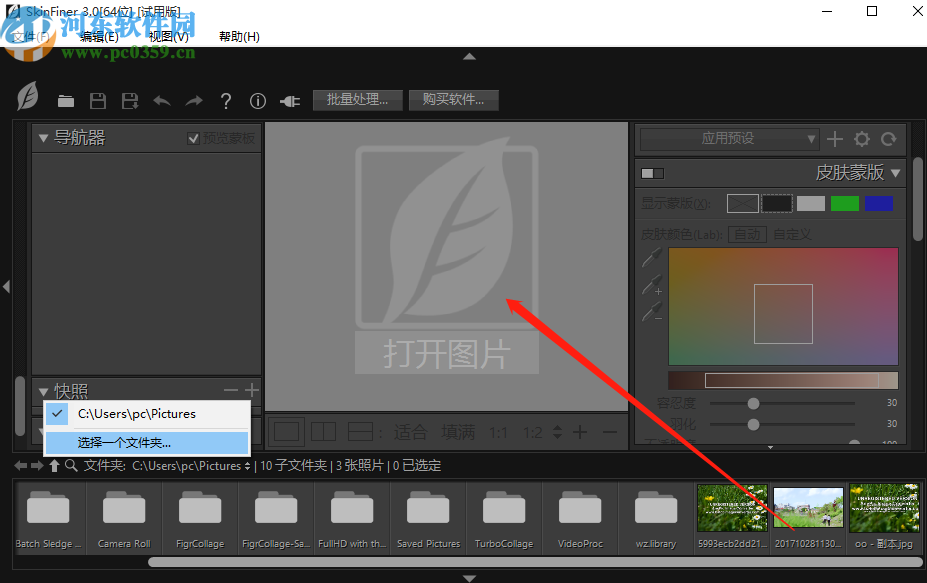Image resolution: width=927 pixels, height=583 pixels.
Task: Open preset settings with the gear icon
Action: [x=861, y=139]
